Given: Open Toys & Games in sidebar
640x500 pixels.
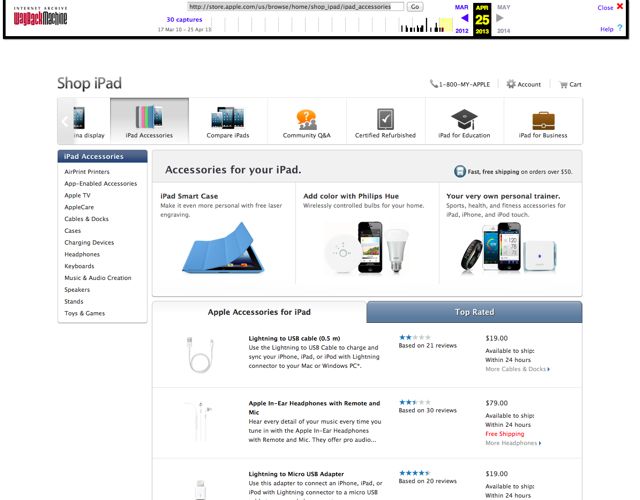Looking at the screenshot, I should pos(84,313).
